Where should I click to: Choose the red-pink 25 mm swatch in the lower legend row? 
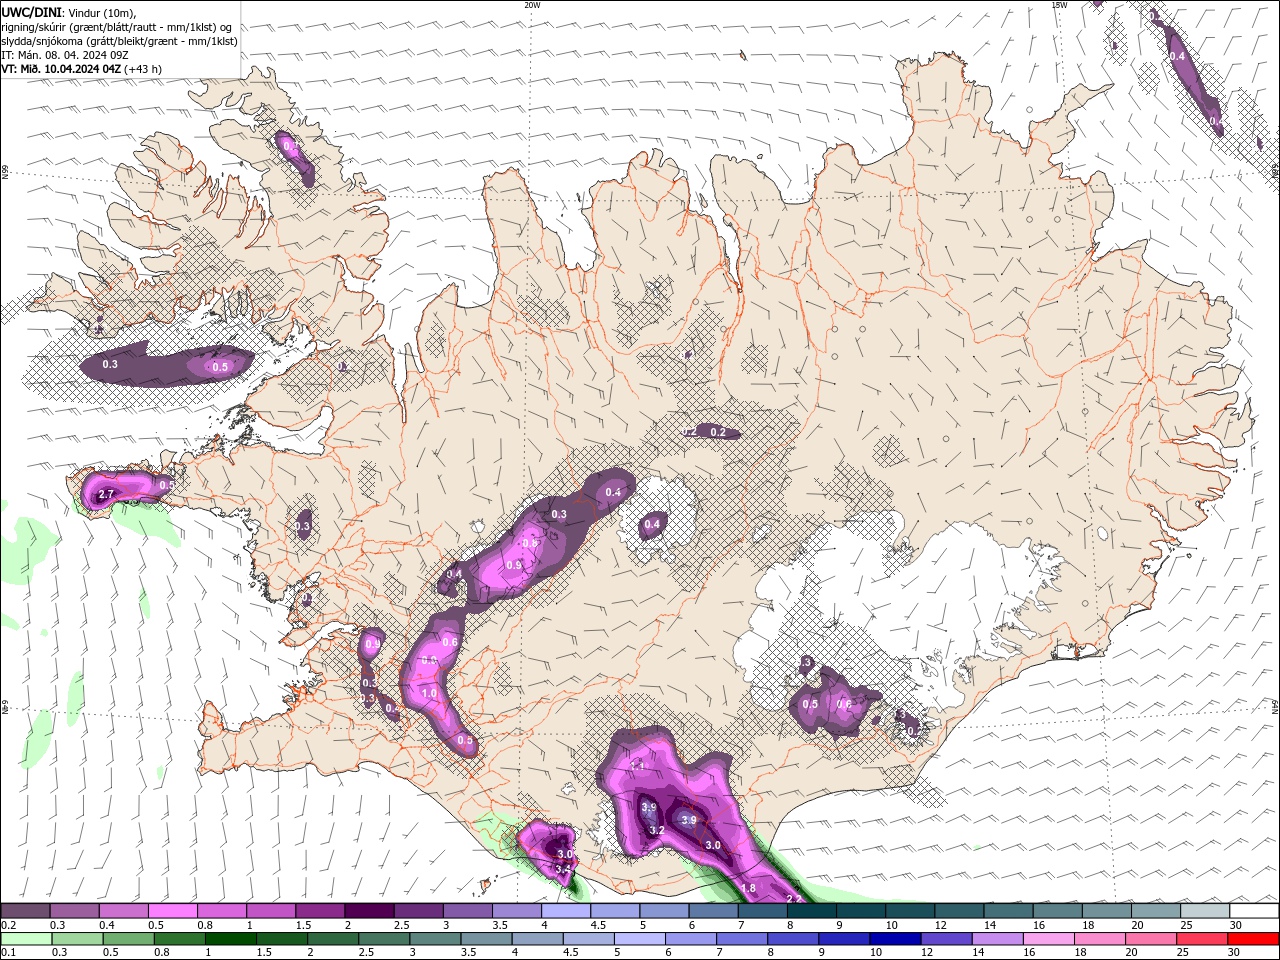click(x=1202, y=939)
